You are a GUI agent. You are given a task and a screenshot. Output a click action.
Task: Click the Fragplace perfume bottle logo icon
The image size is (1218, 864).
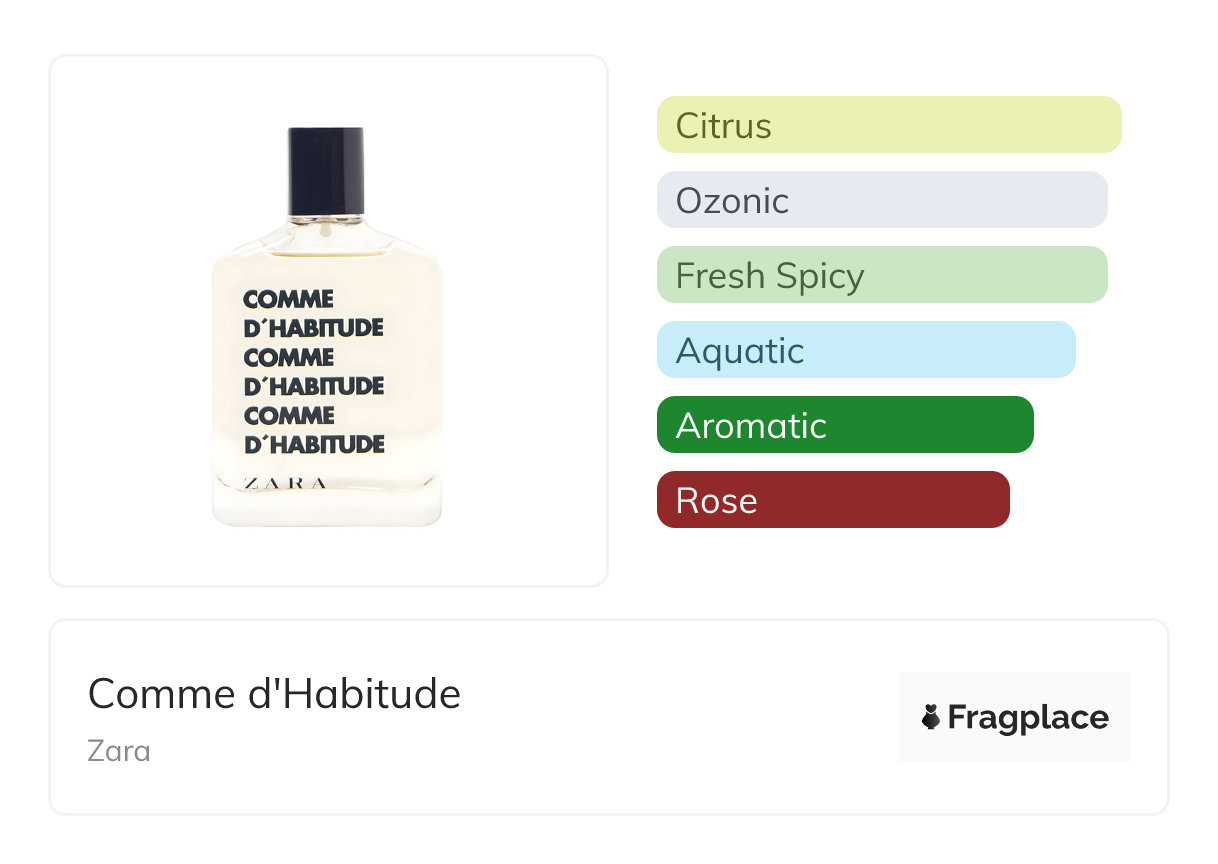[x=931, y=717]
